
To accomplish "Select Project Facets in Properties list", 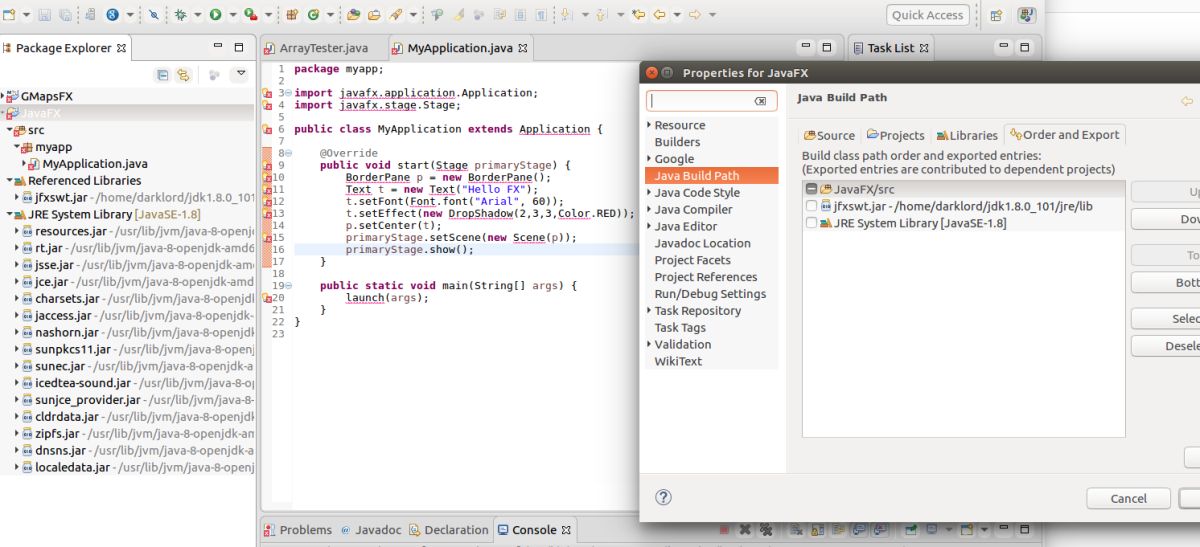I will coord(692,260).
